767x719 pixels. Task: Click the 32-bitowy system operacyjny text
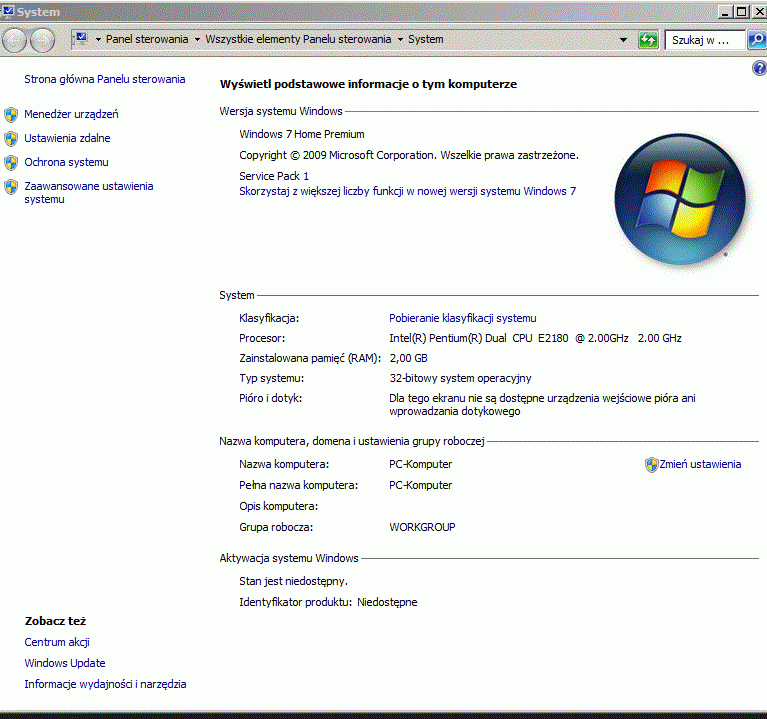click(460, 379)
